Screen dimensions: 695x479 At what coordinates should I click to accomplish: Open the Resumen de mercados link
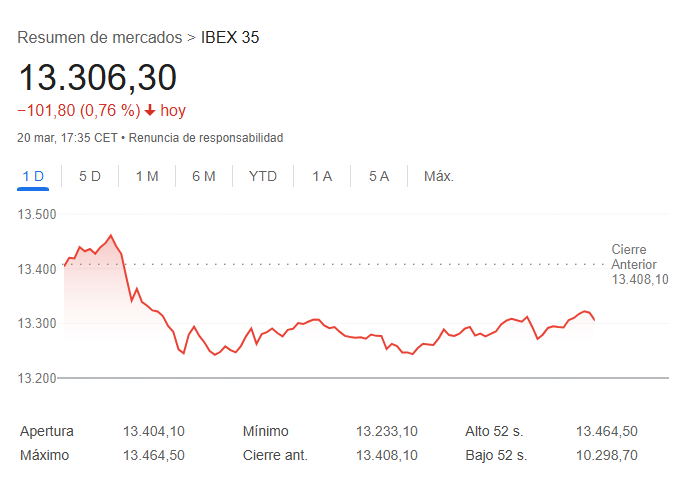click(x=100, y=38)
